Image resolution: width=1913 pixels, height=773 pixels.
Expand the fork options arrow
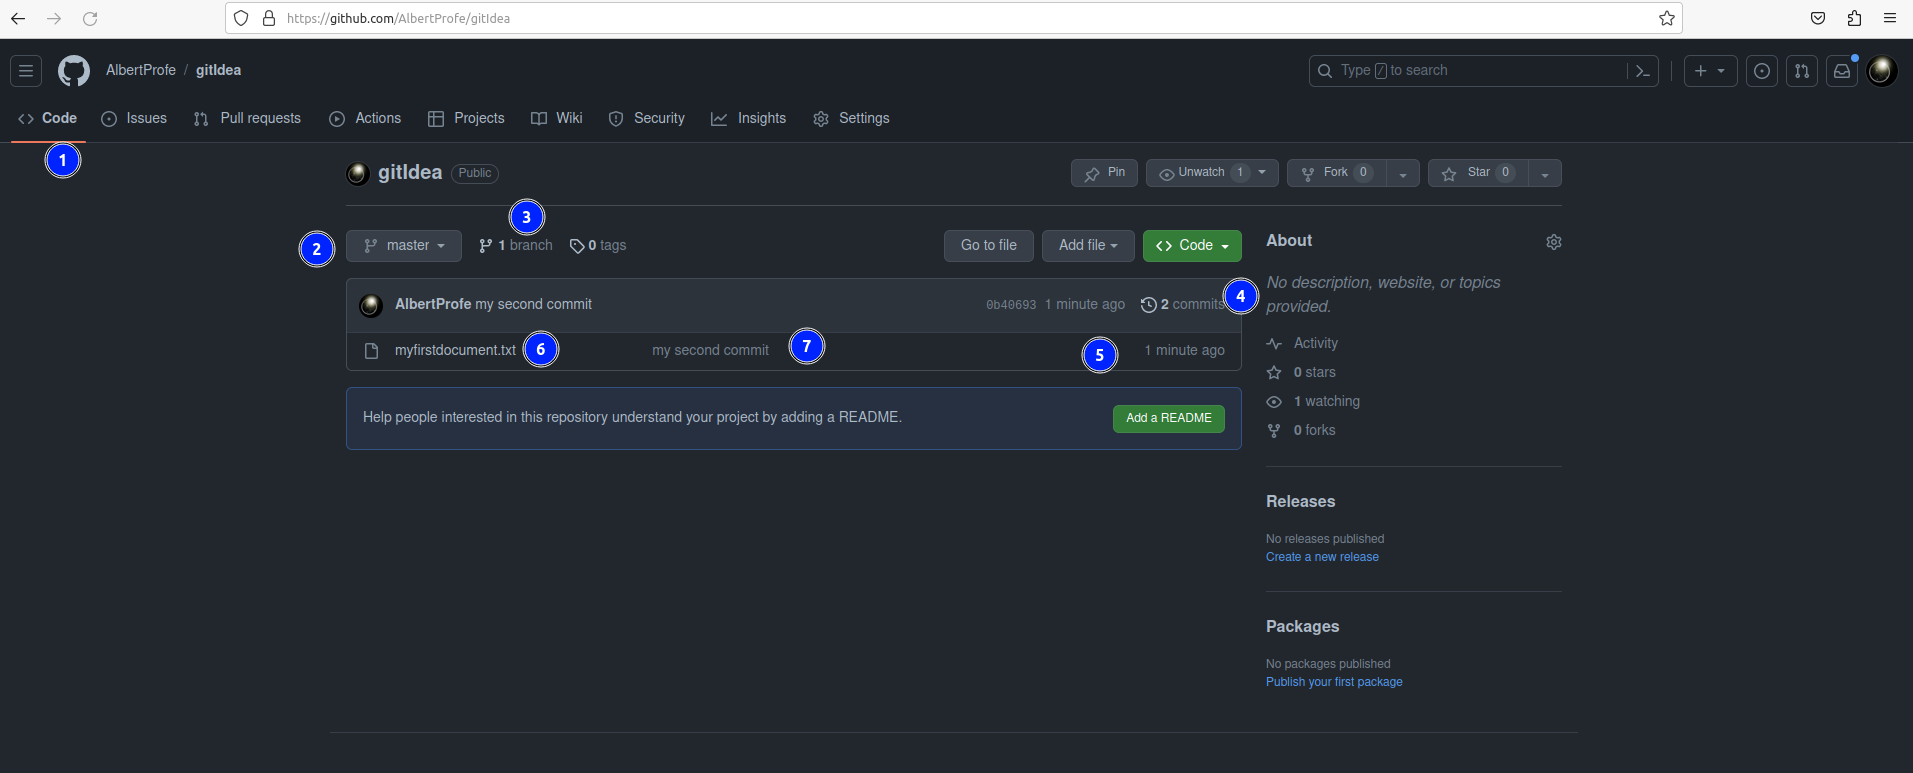point(1403,173)
